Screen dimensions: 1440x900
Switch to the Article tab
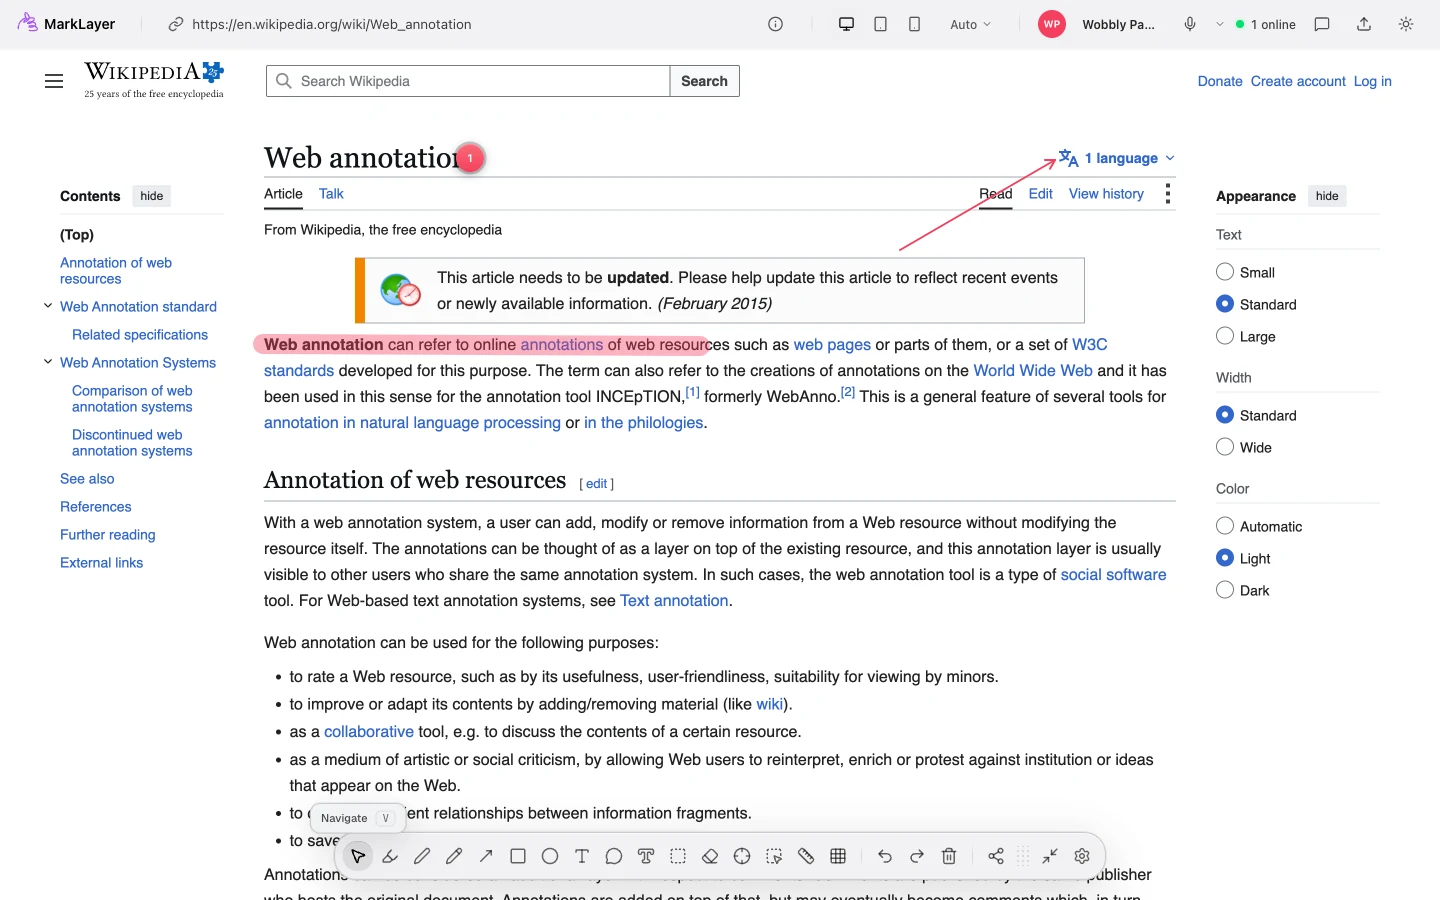[x=283, y=194]
